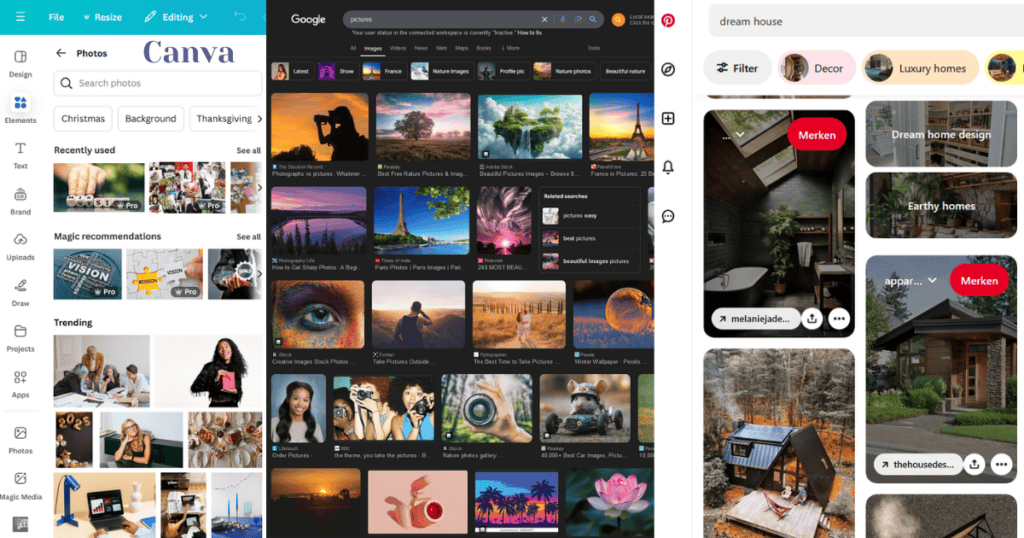Viewport: 1024px width, 538px height.
Task: See all Recently used photos
Action: point(248,150)
